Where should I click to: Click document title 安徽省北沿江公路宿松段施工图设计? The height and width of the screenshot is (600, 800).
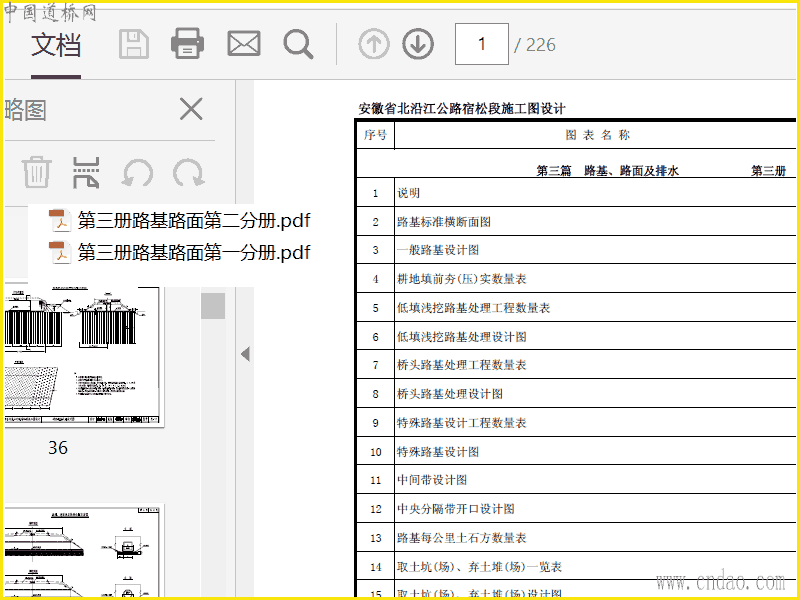pos(462,109)
